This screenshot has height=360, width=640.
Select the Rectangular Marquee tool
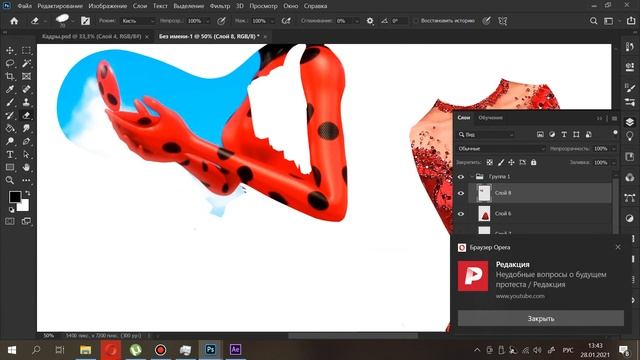click(26, 51)
